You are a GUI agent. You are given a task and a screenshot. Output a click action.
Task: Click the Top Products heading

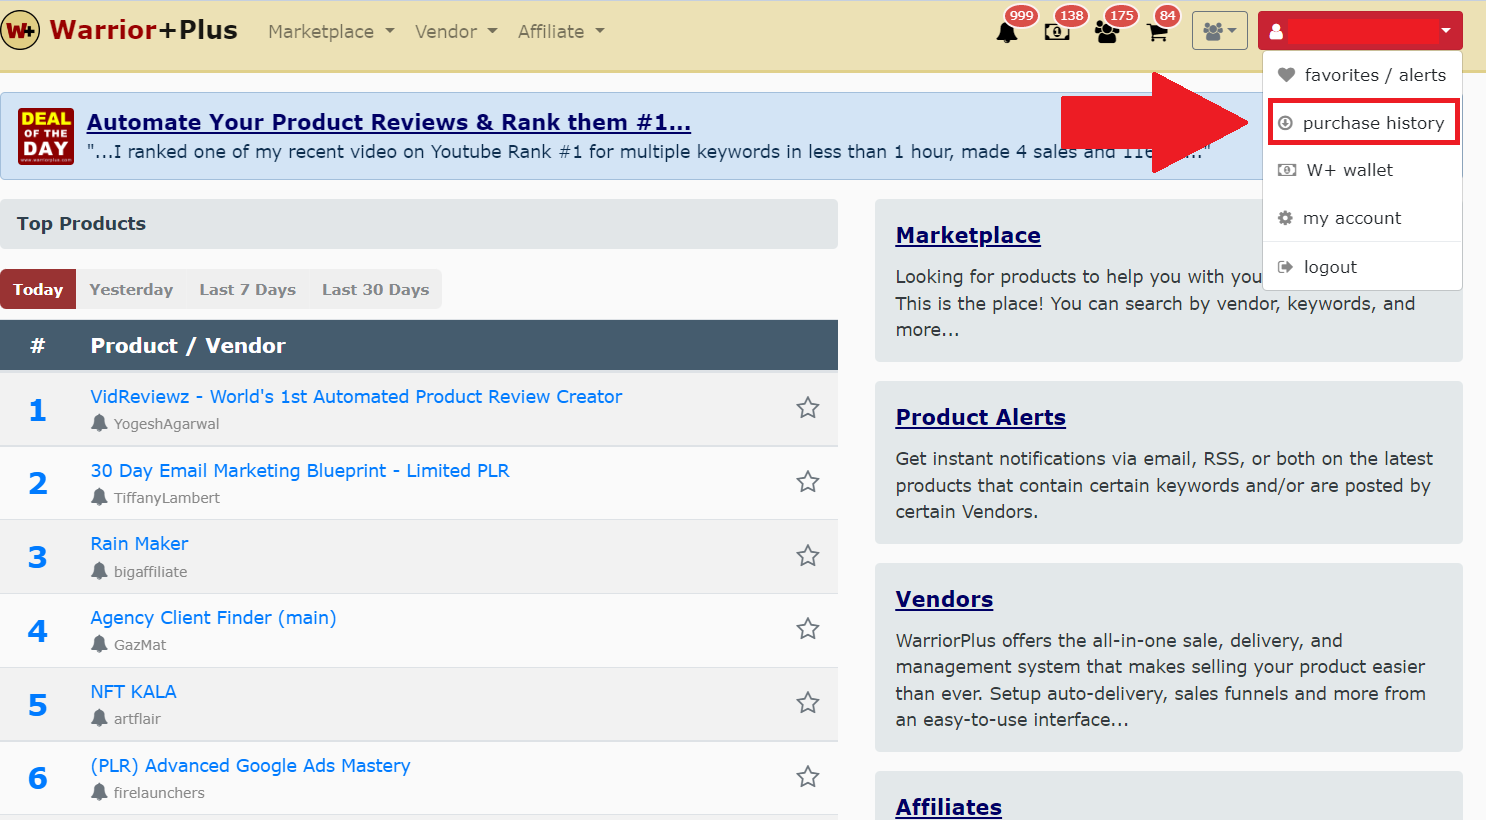click(81, 224)
